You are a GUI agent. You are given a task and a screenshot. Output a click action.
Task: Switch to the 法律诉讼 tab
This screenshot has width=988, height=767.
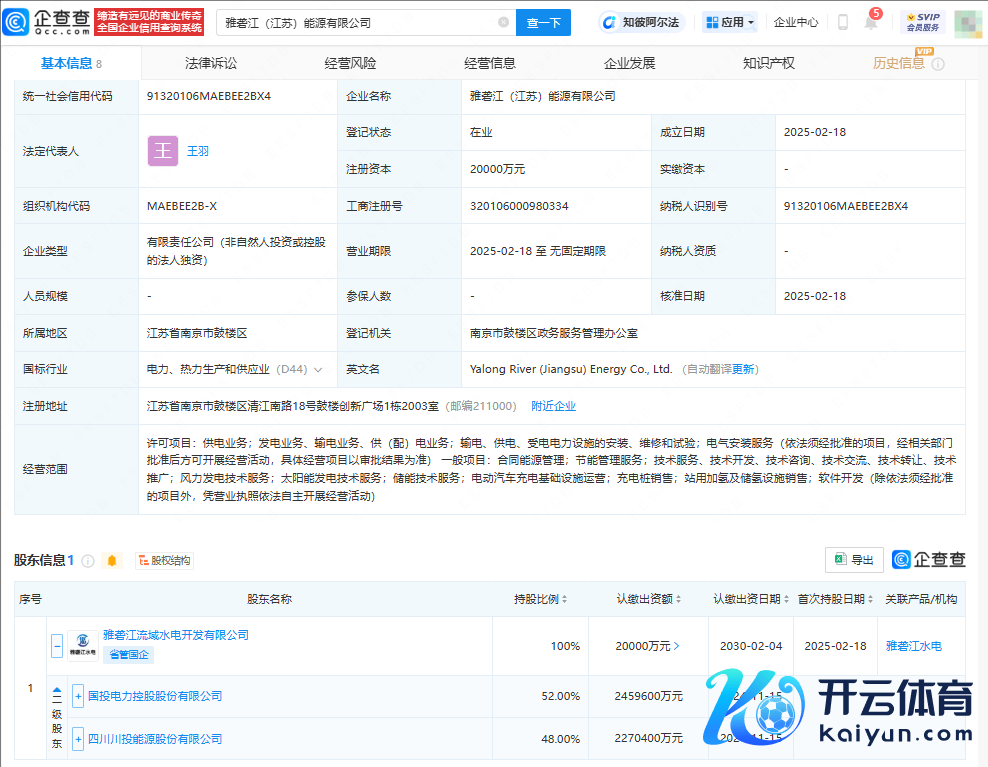(211, 63)
